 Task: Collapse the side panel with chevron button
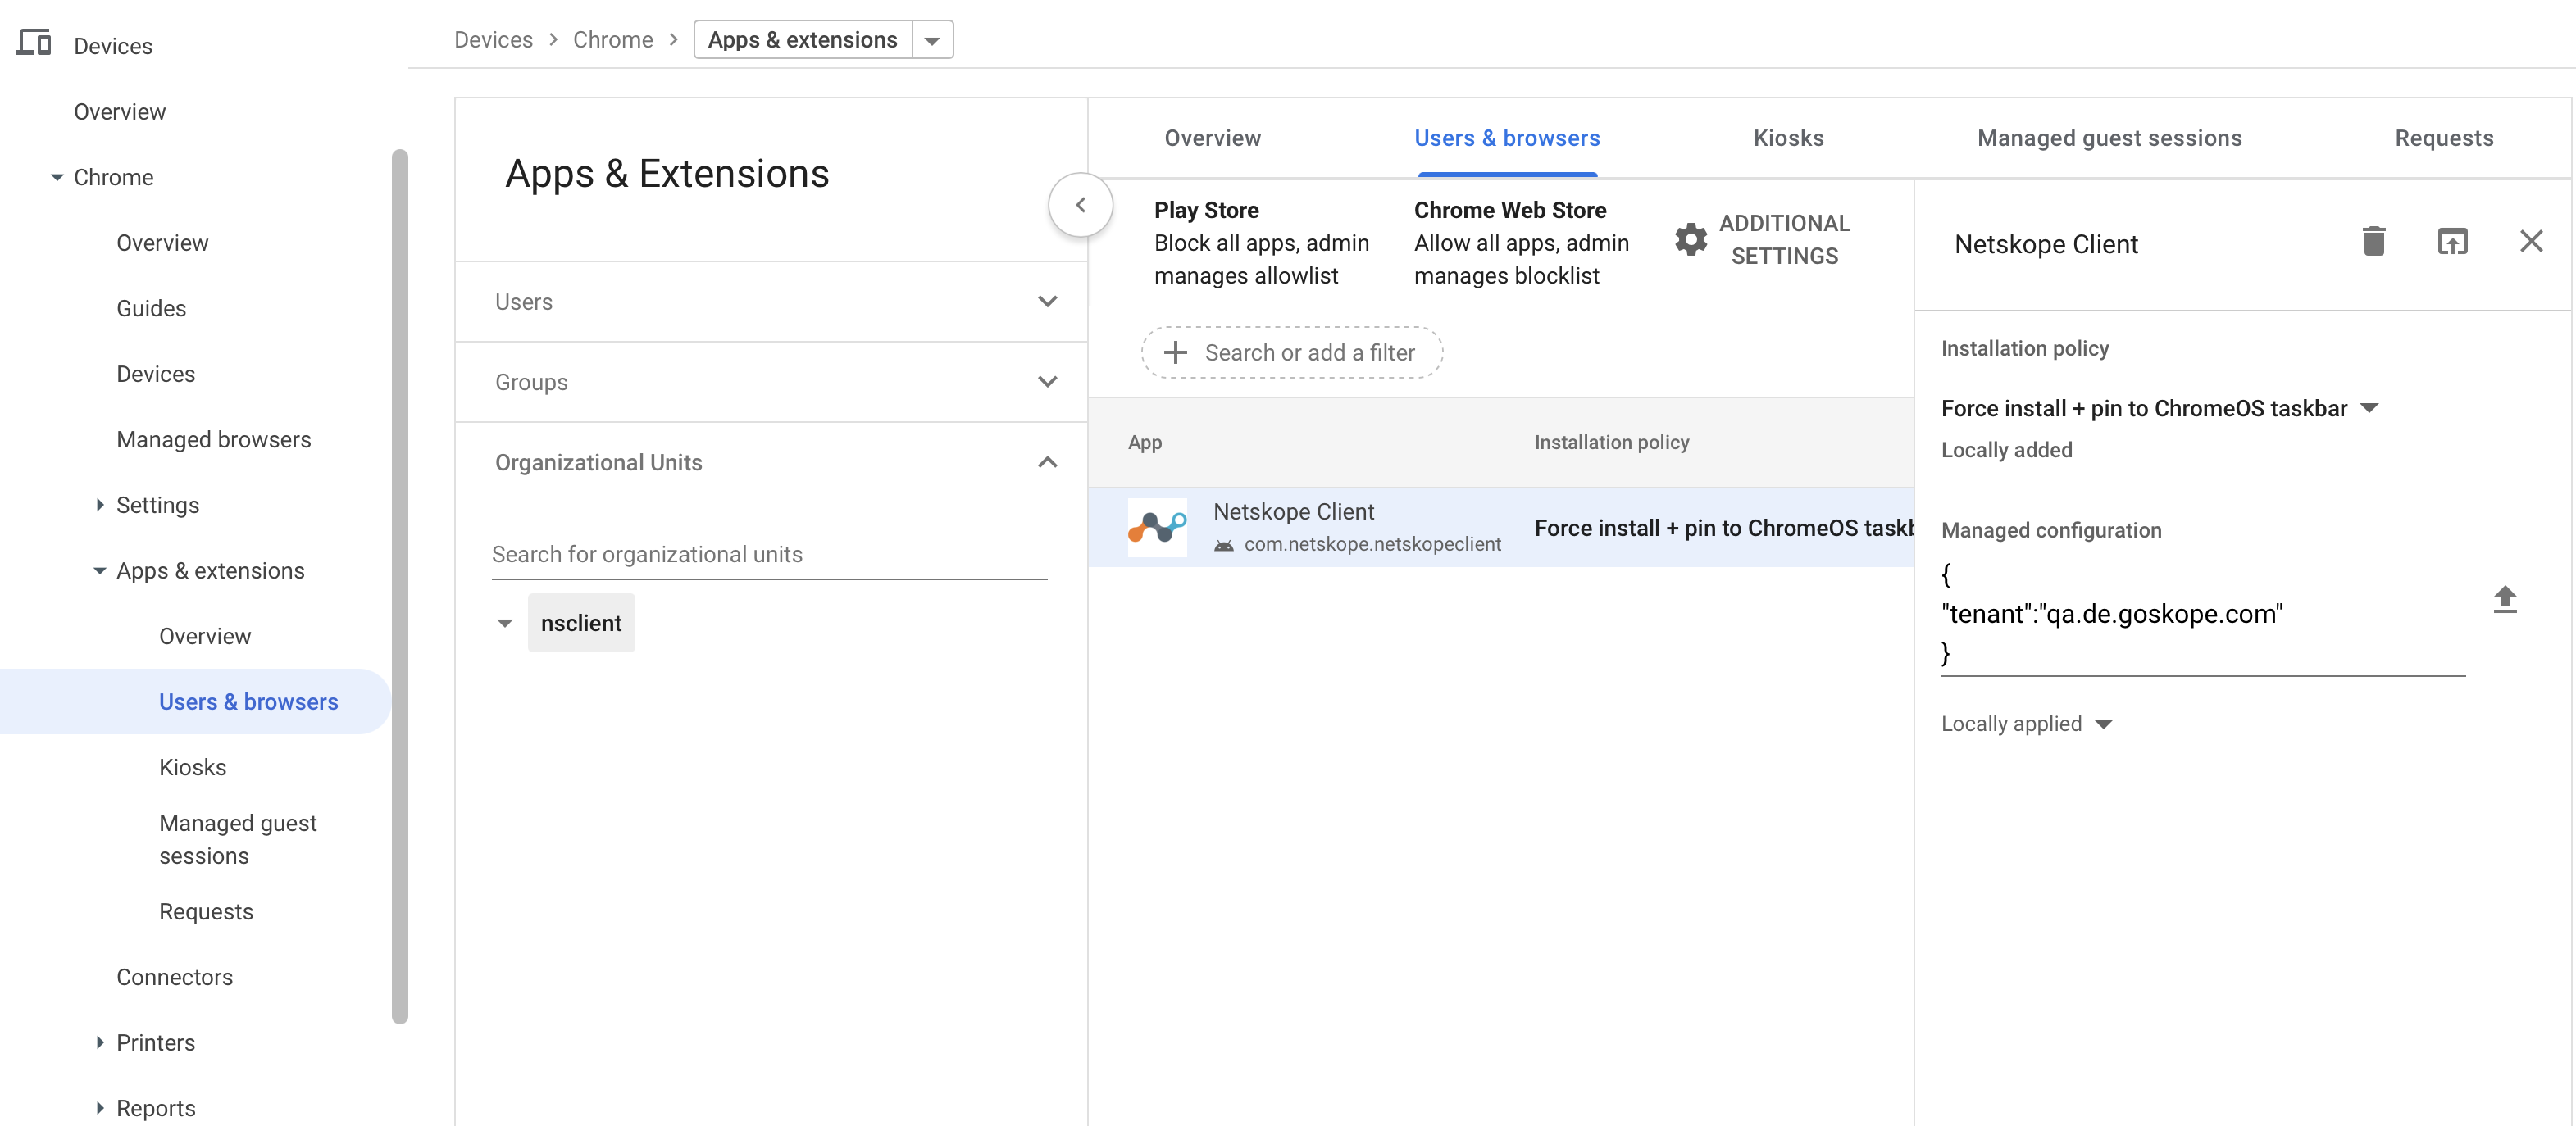1080,205
